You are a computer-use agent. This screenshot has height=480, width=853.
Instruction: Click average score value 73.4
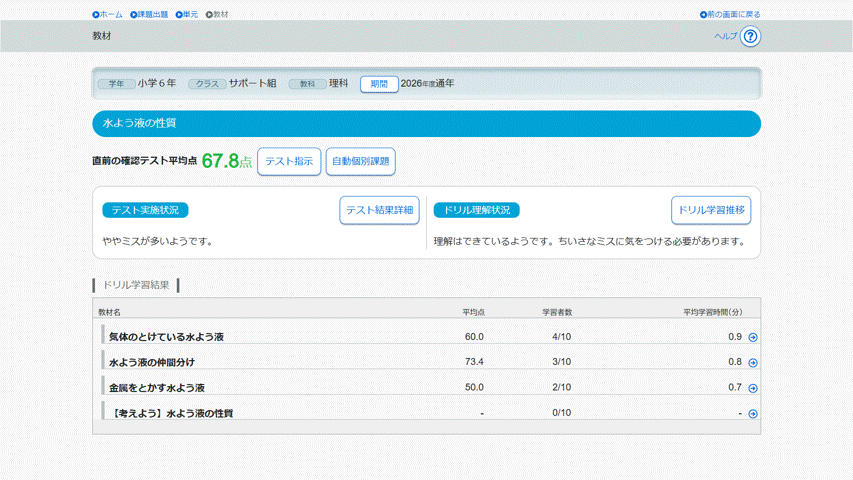click(474, 362)
